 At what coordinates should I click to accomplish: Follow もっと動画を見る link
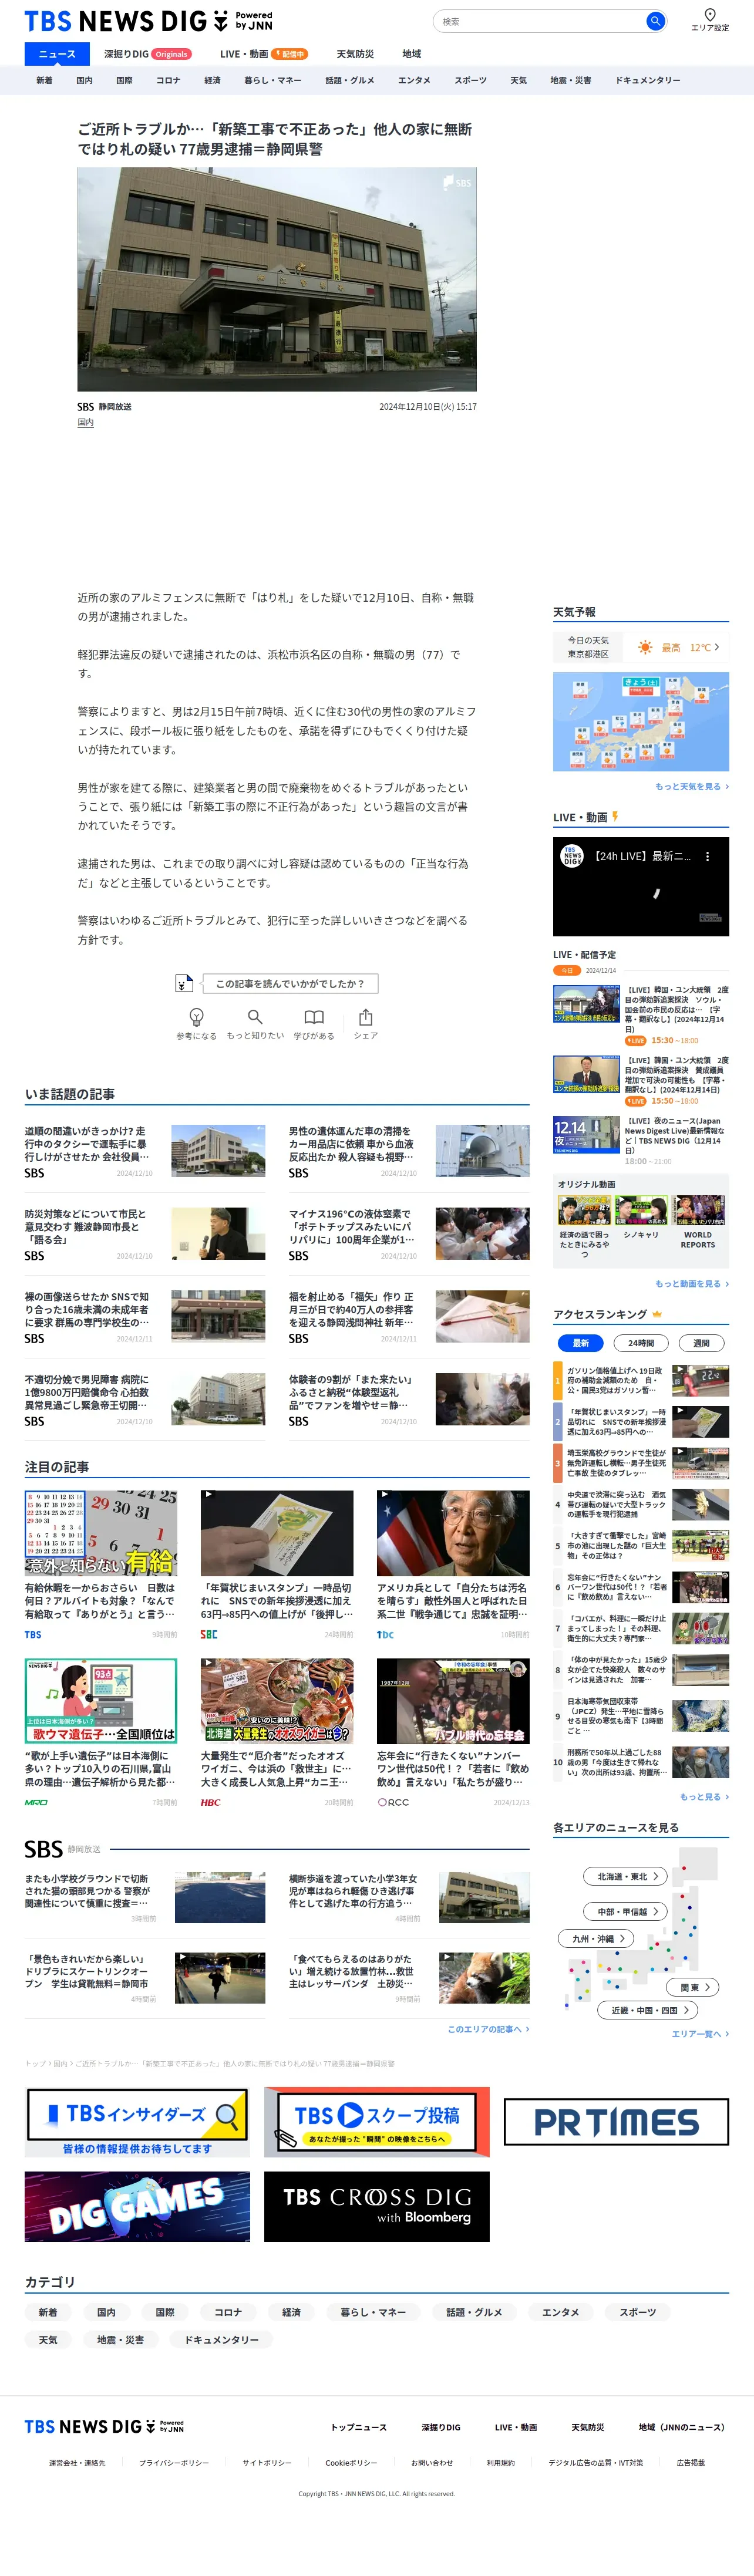pyautogui.click(x=691, y=1283)
